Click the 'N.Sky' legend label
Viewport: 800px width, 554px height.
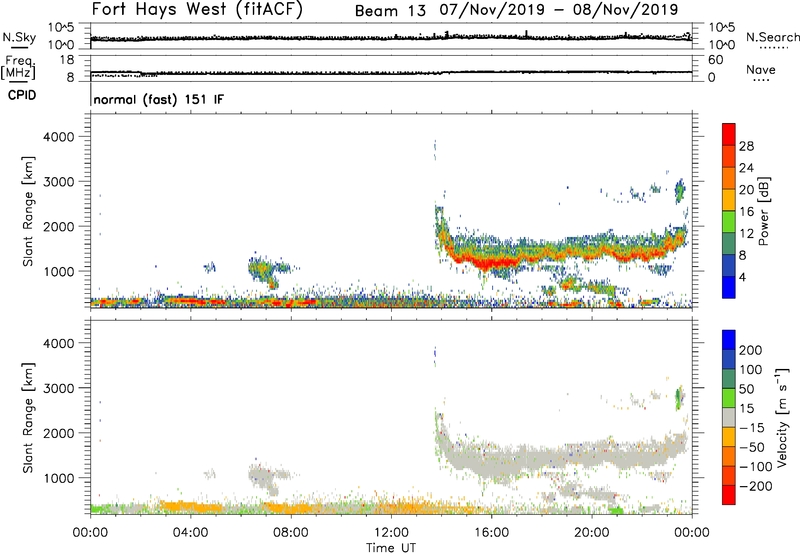pos(19,37)
